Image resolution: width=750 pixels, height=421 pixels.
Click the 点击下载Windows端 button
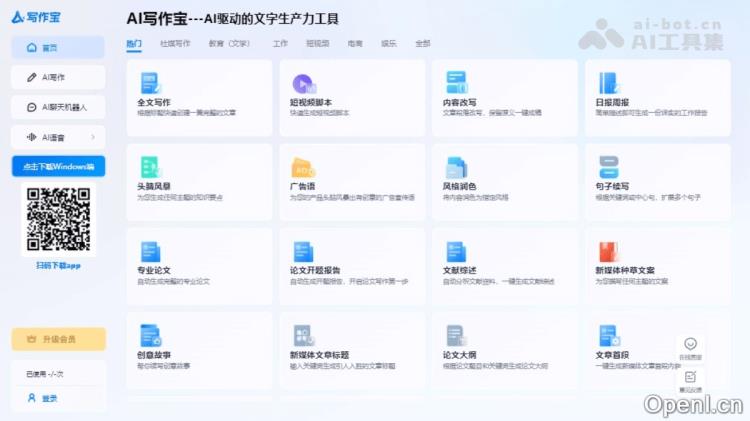(x=58, y=166)
